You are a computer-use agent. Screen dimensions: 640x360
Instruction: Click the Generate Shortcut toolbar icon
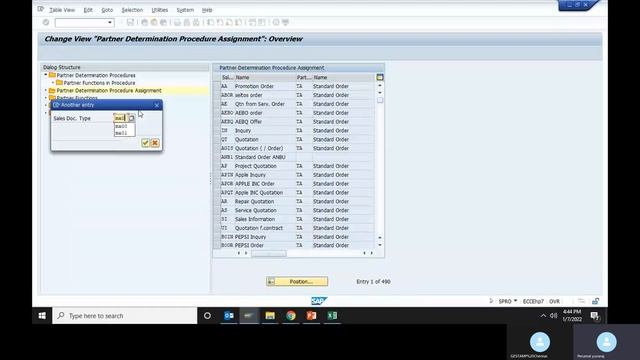coord(262,22)
